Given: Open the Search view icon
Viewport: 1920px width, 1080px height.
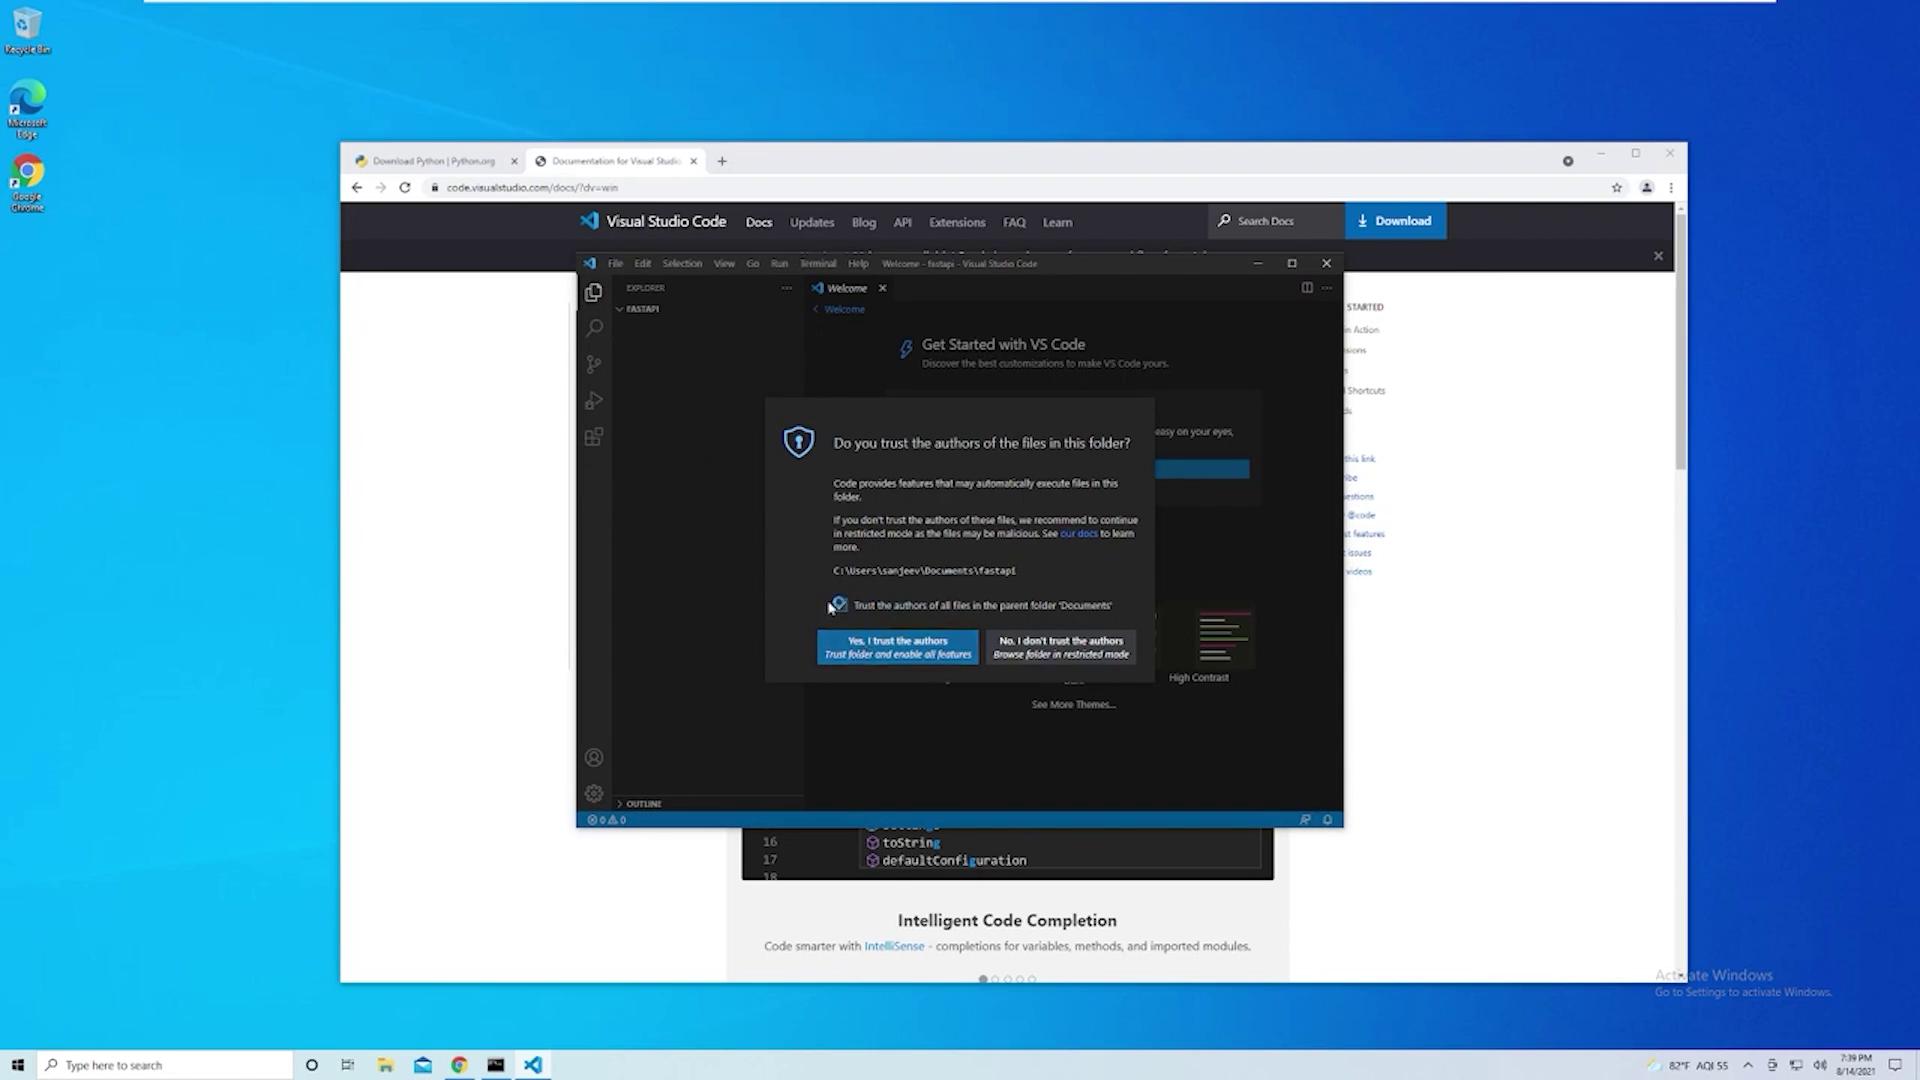Looking at the screenshot, I should point(594,328).
